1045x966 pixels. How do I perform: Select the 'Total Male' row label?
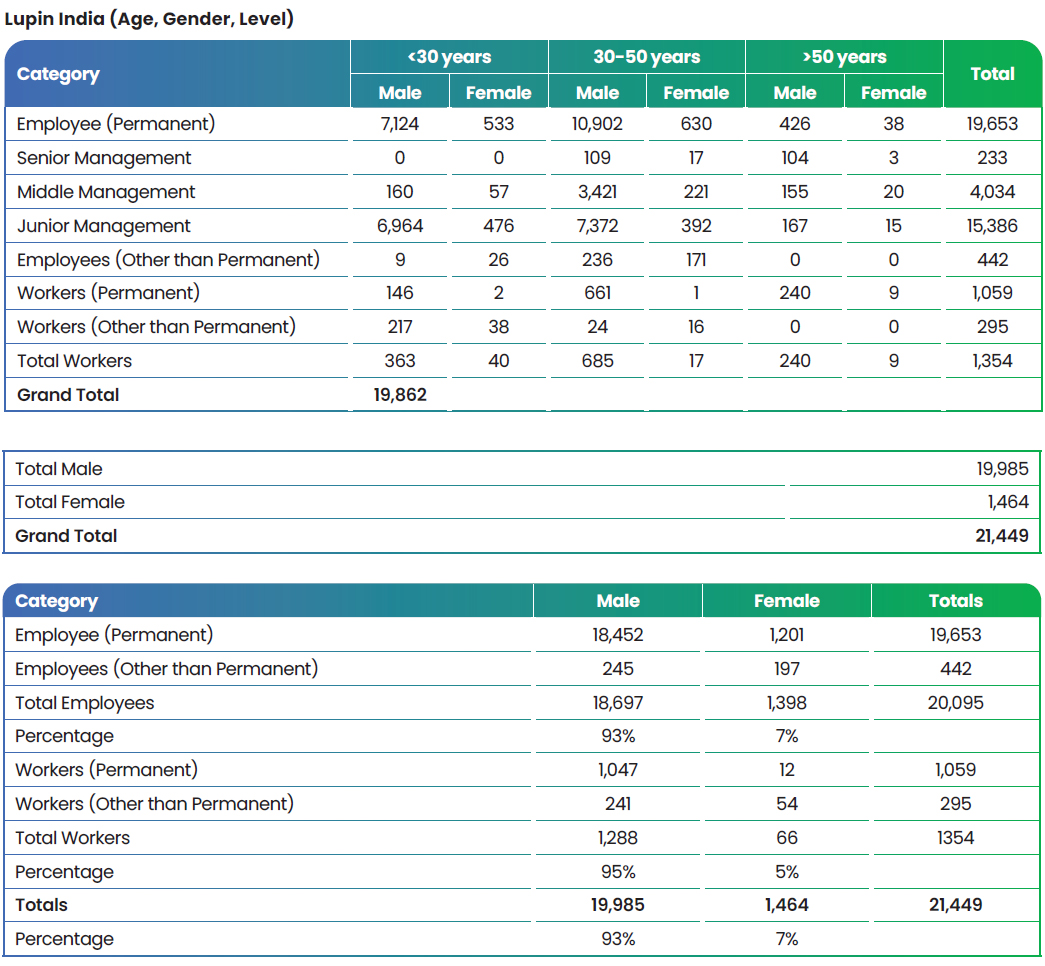(59, 469)
